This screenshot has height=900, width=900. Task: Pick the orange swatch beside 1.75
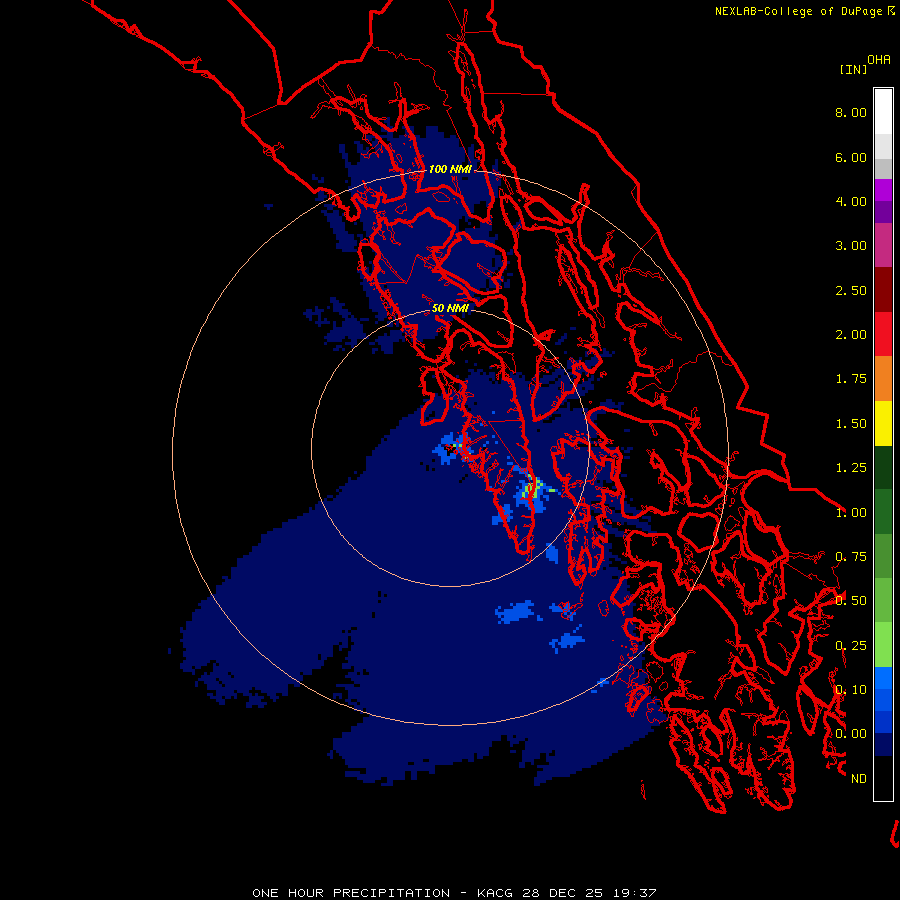(x=883, y=379)
